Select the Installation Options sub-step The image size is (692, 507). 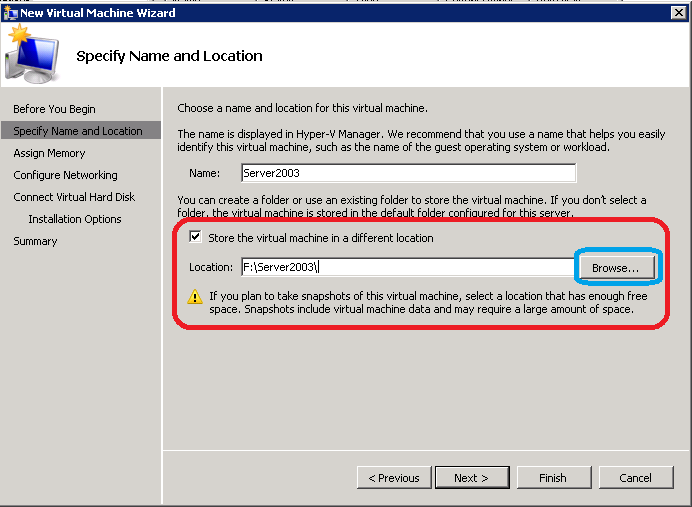pos(75,219)
